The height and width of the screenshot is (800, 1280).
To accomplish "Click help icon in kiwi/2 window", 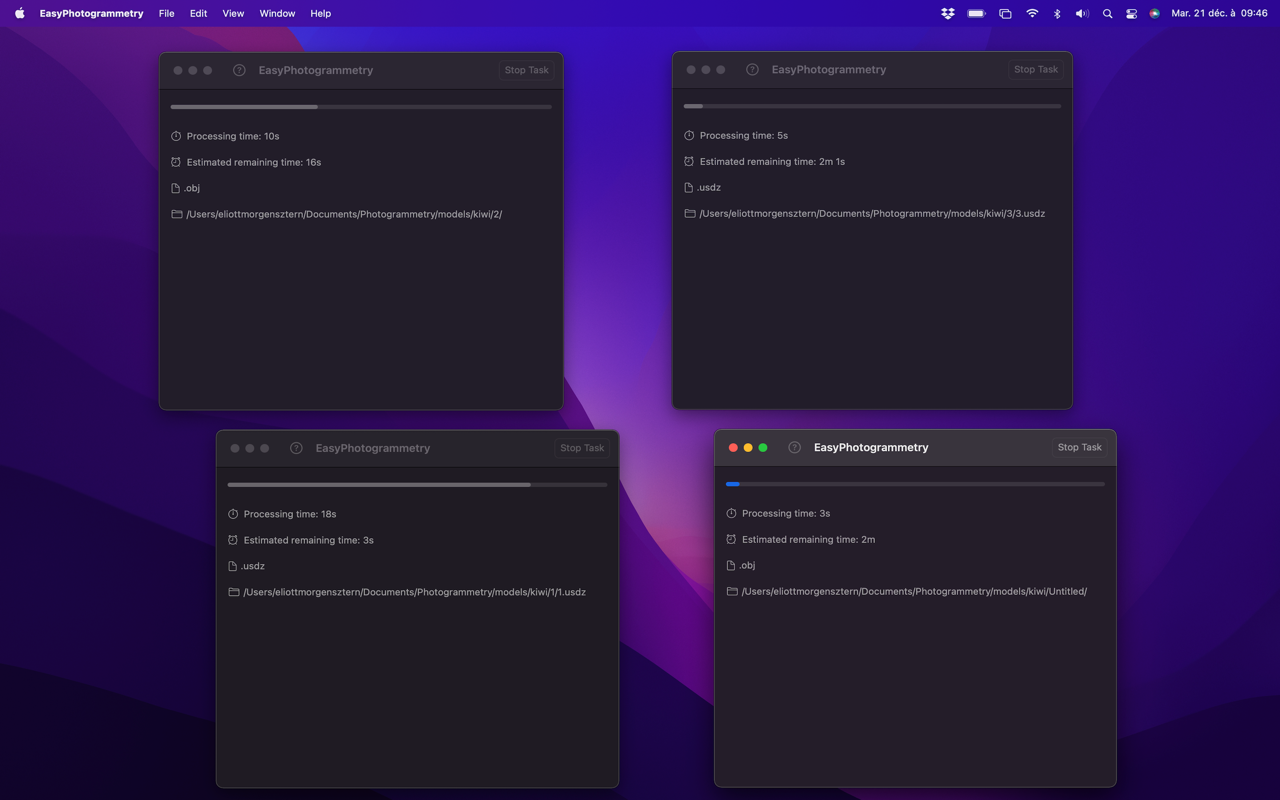I will click(239, 70).
